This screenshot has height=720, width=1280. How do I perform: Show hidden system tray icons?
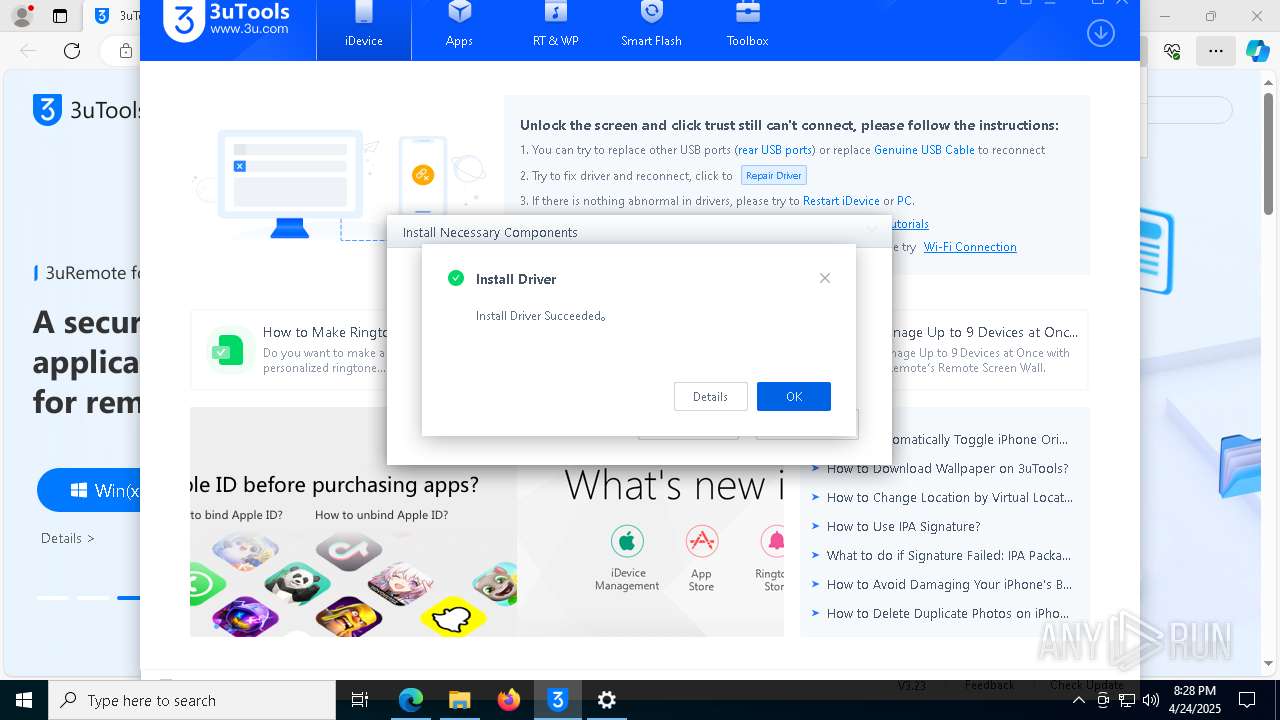pyautogui.click(x=1078, y=700)
